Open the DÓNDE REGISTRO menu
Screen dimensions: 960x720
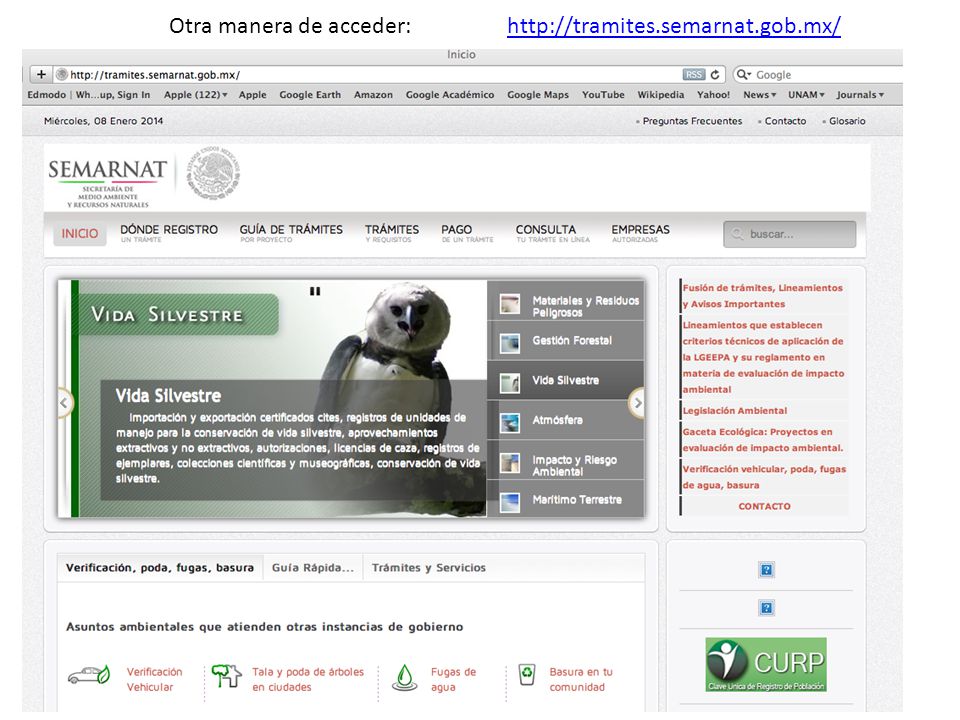coord(169,233)
